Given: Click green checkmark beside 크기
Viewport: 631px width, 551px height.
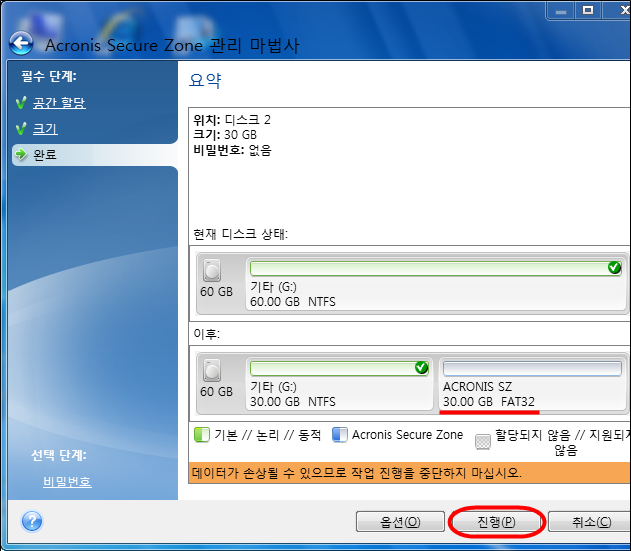Looking at the screenshot, I should (x=21, y=129).
